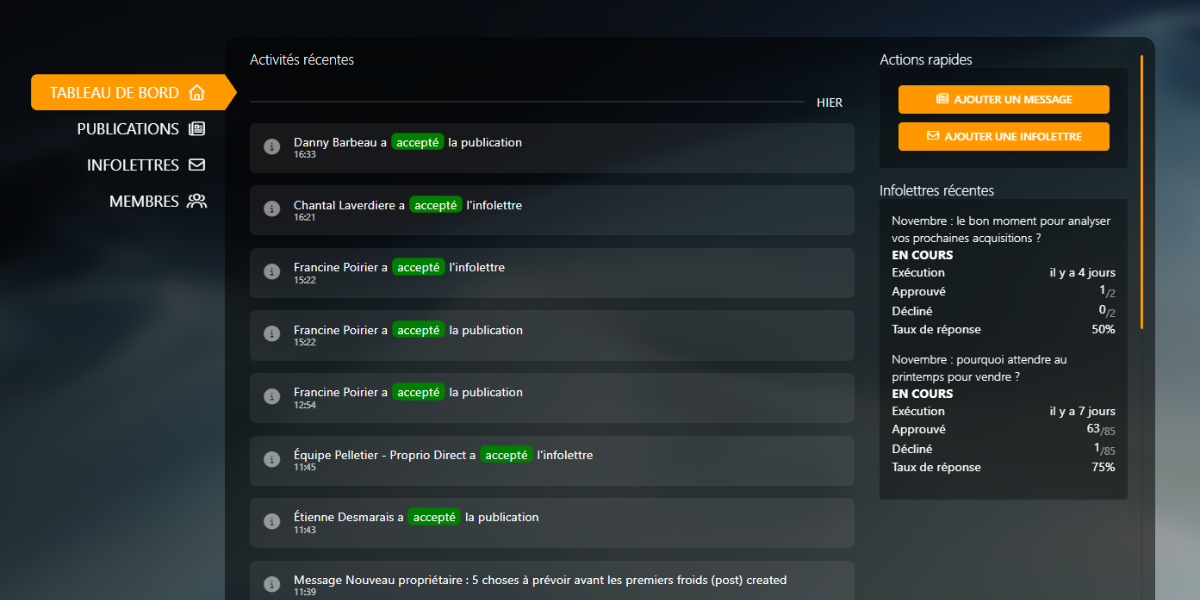Image resolution: width=1200 pixels, height=600 pixels.
Task: Click the 11:43 timestamp
Action: (305, 529)
